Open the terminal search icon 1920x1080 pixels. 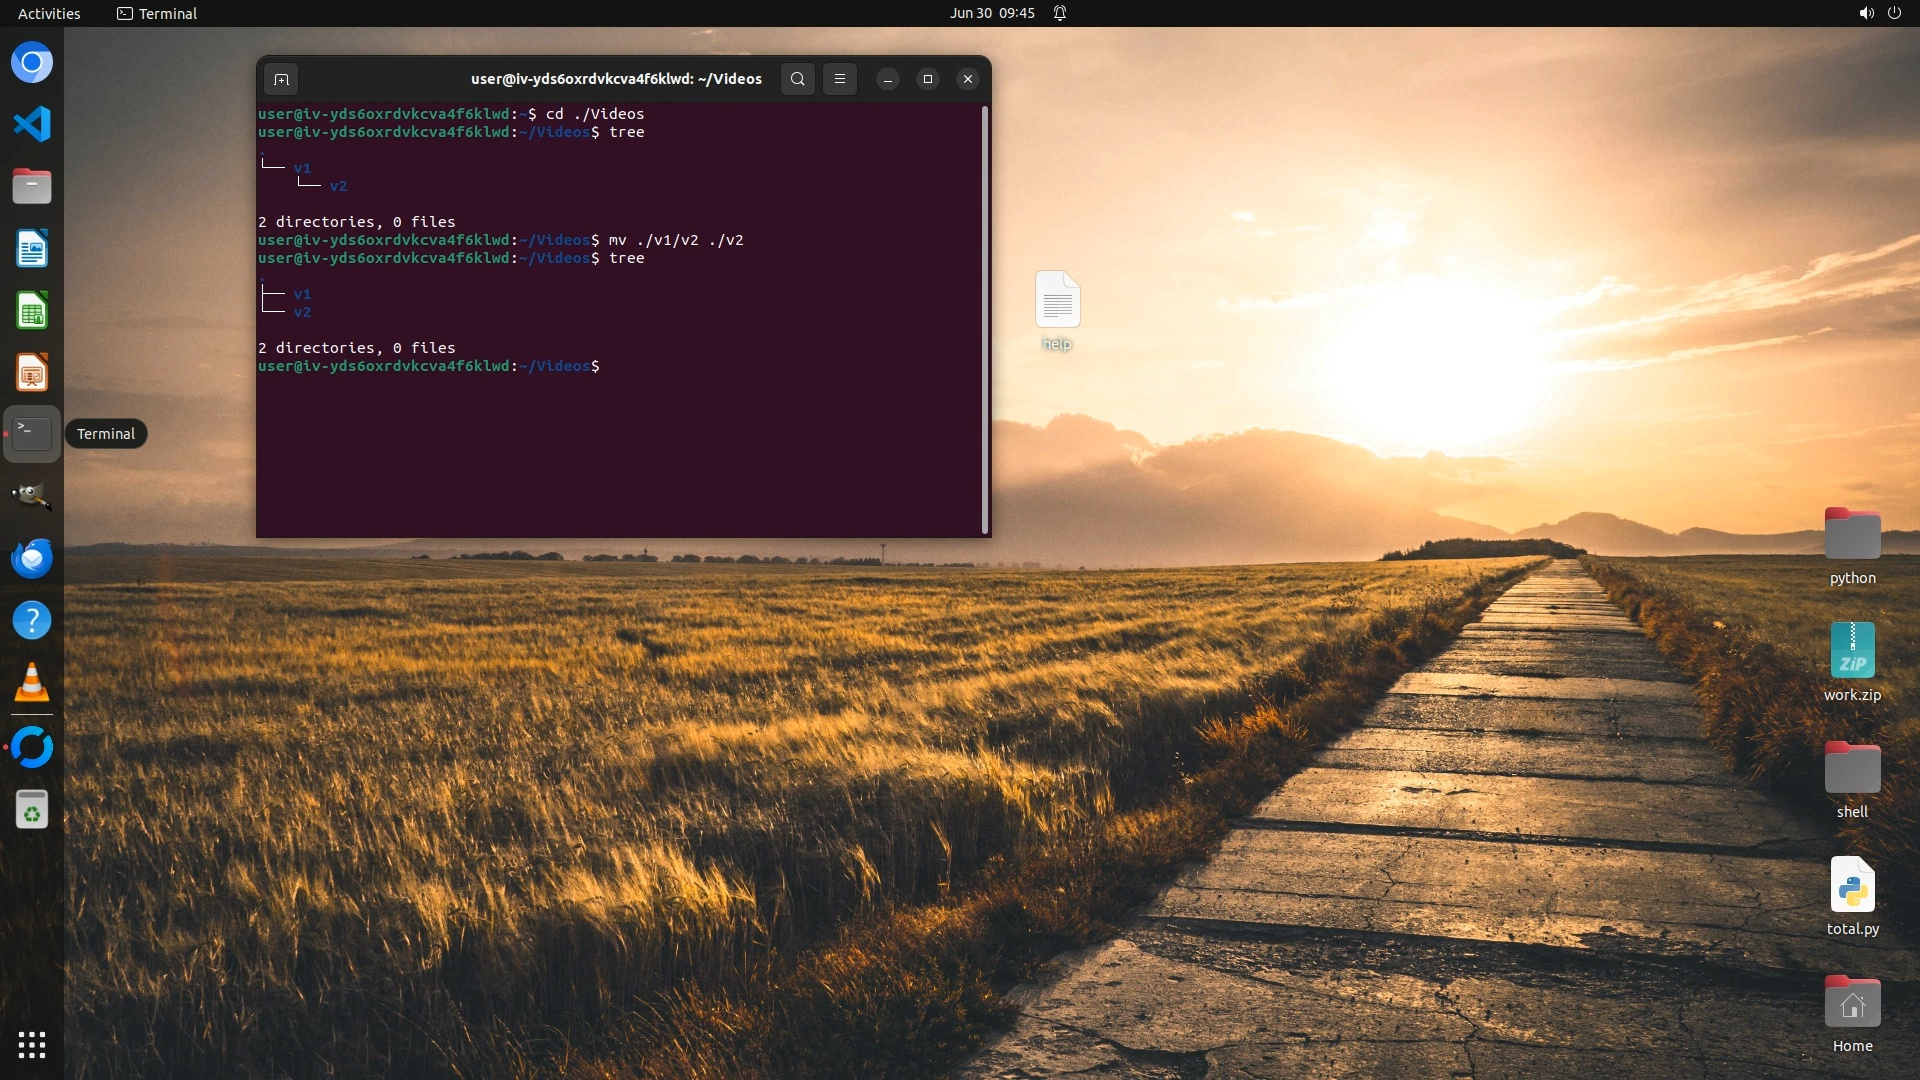[797, 79]
